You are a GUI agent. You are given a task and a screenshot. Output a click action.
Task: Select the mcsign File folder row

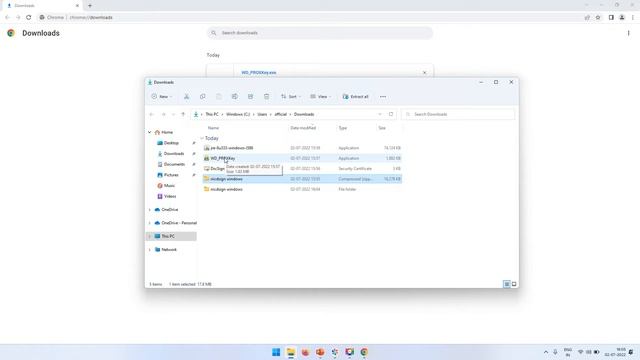[302, 189]
